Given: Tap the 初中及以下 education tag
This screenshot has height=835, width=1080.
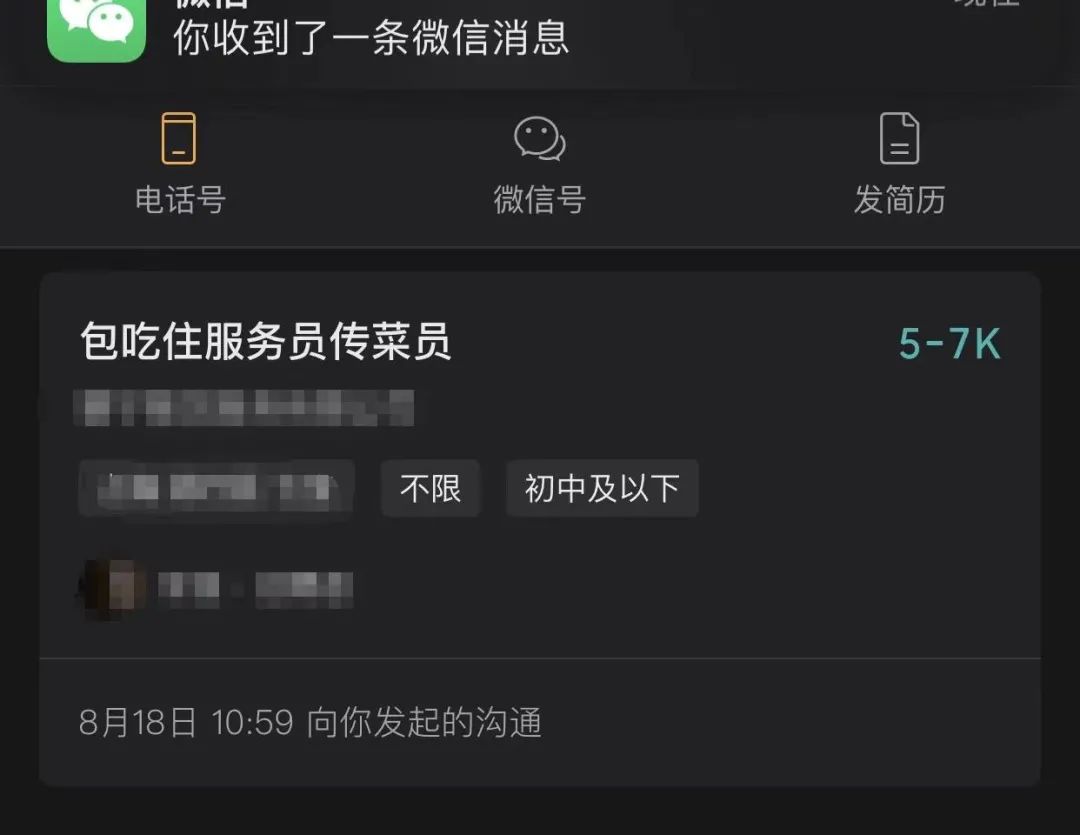Looking at the screenshot, I should 602,488.
